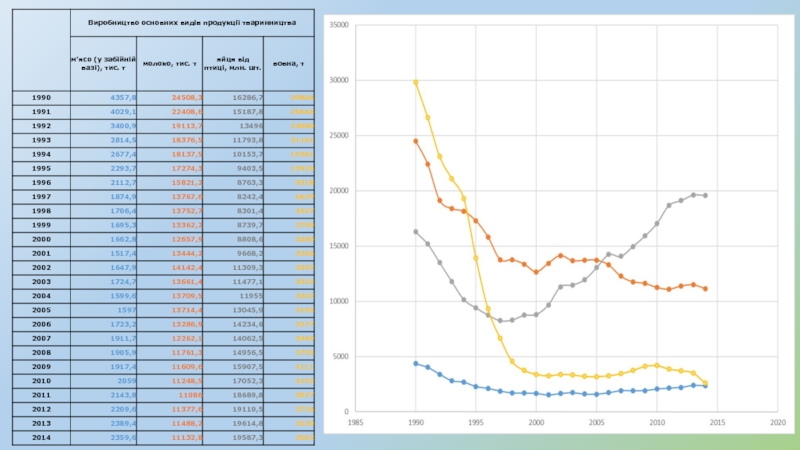Select year cell 1997 in the table

[41, 196]
